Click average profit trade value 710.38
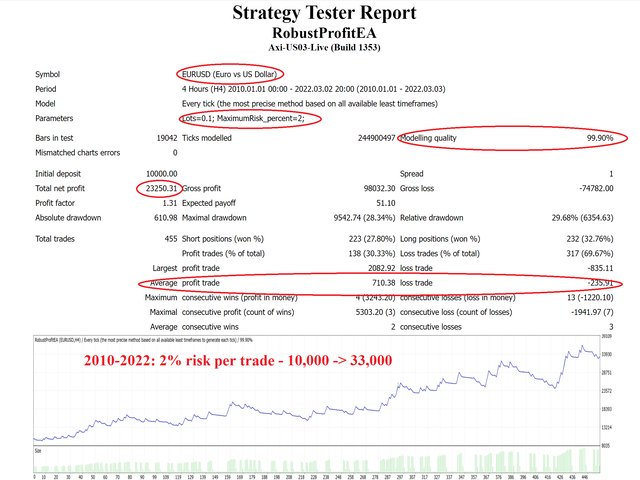This screenshot has width=640, height=480. tap(384, 283)
